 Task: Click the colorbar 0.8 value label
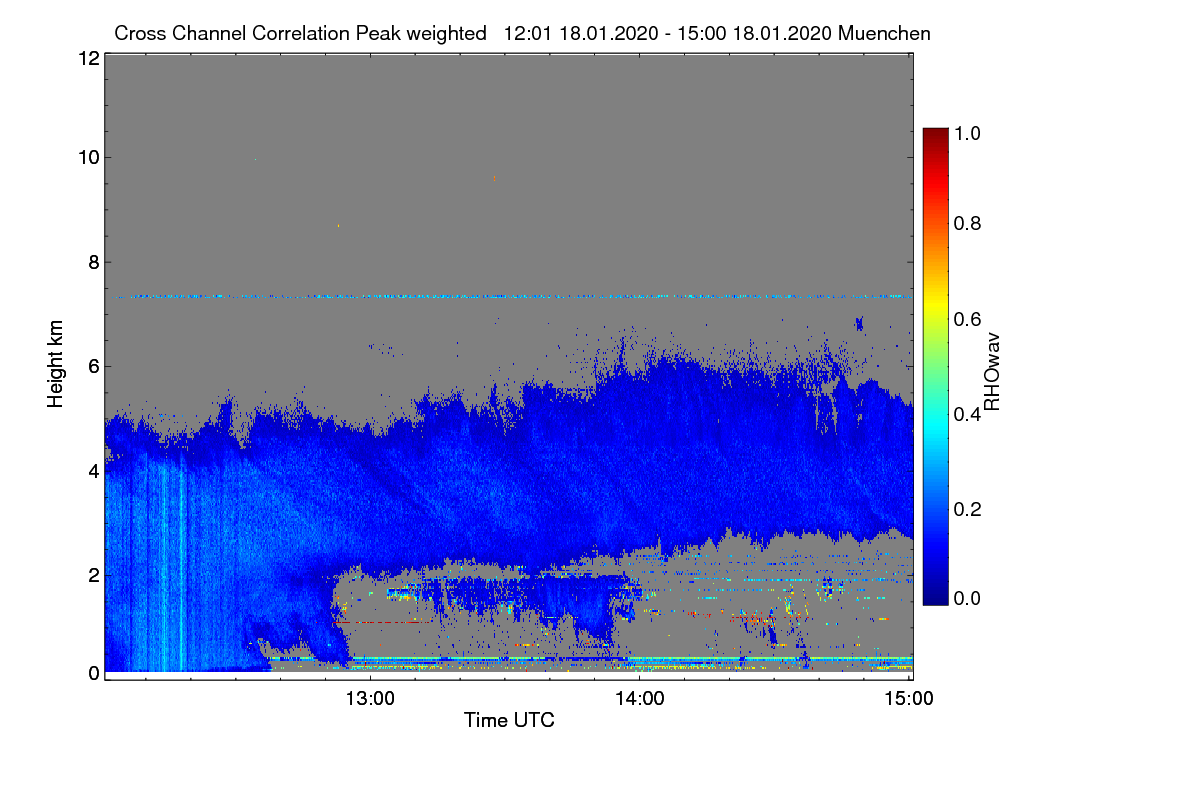969,223
